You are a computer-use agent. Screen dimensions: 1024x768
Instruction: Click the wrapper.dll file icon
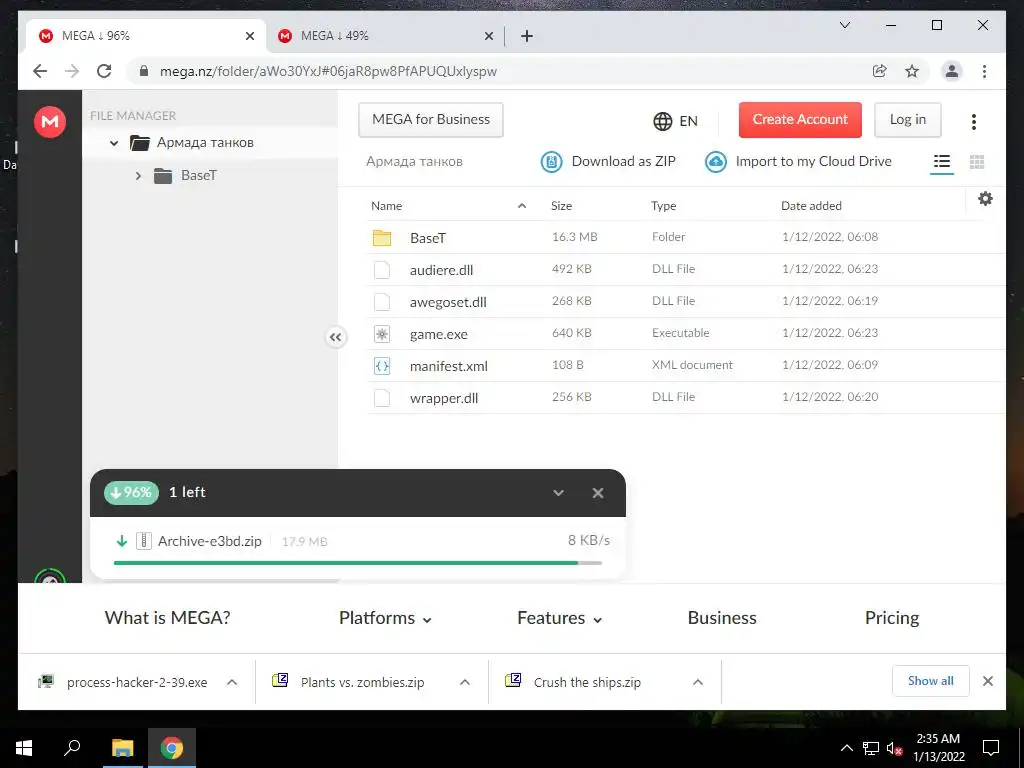[x=382, y=398]
